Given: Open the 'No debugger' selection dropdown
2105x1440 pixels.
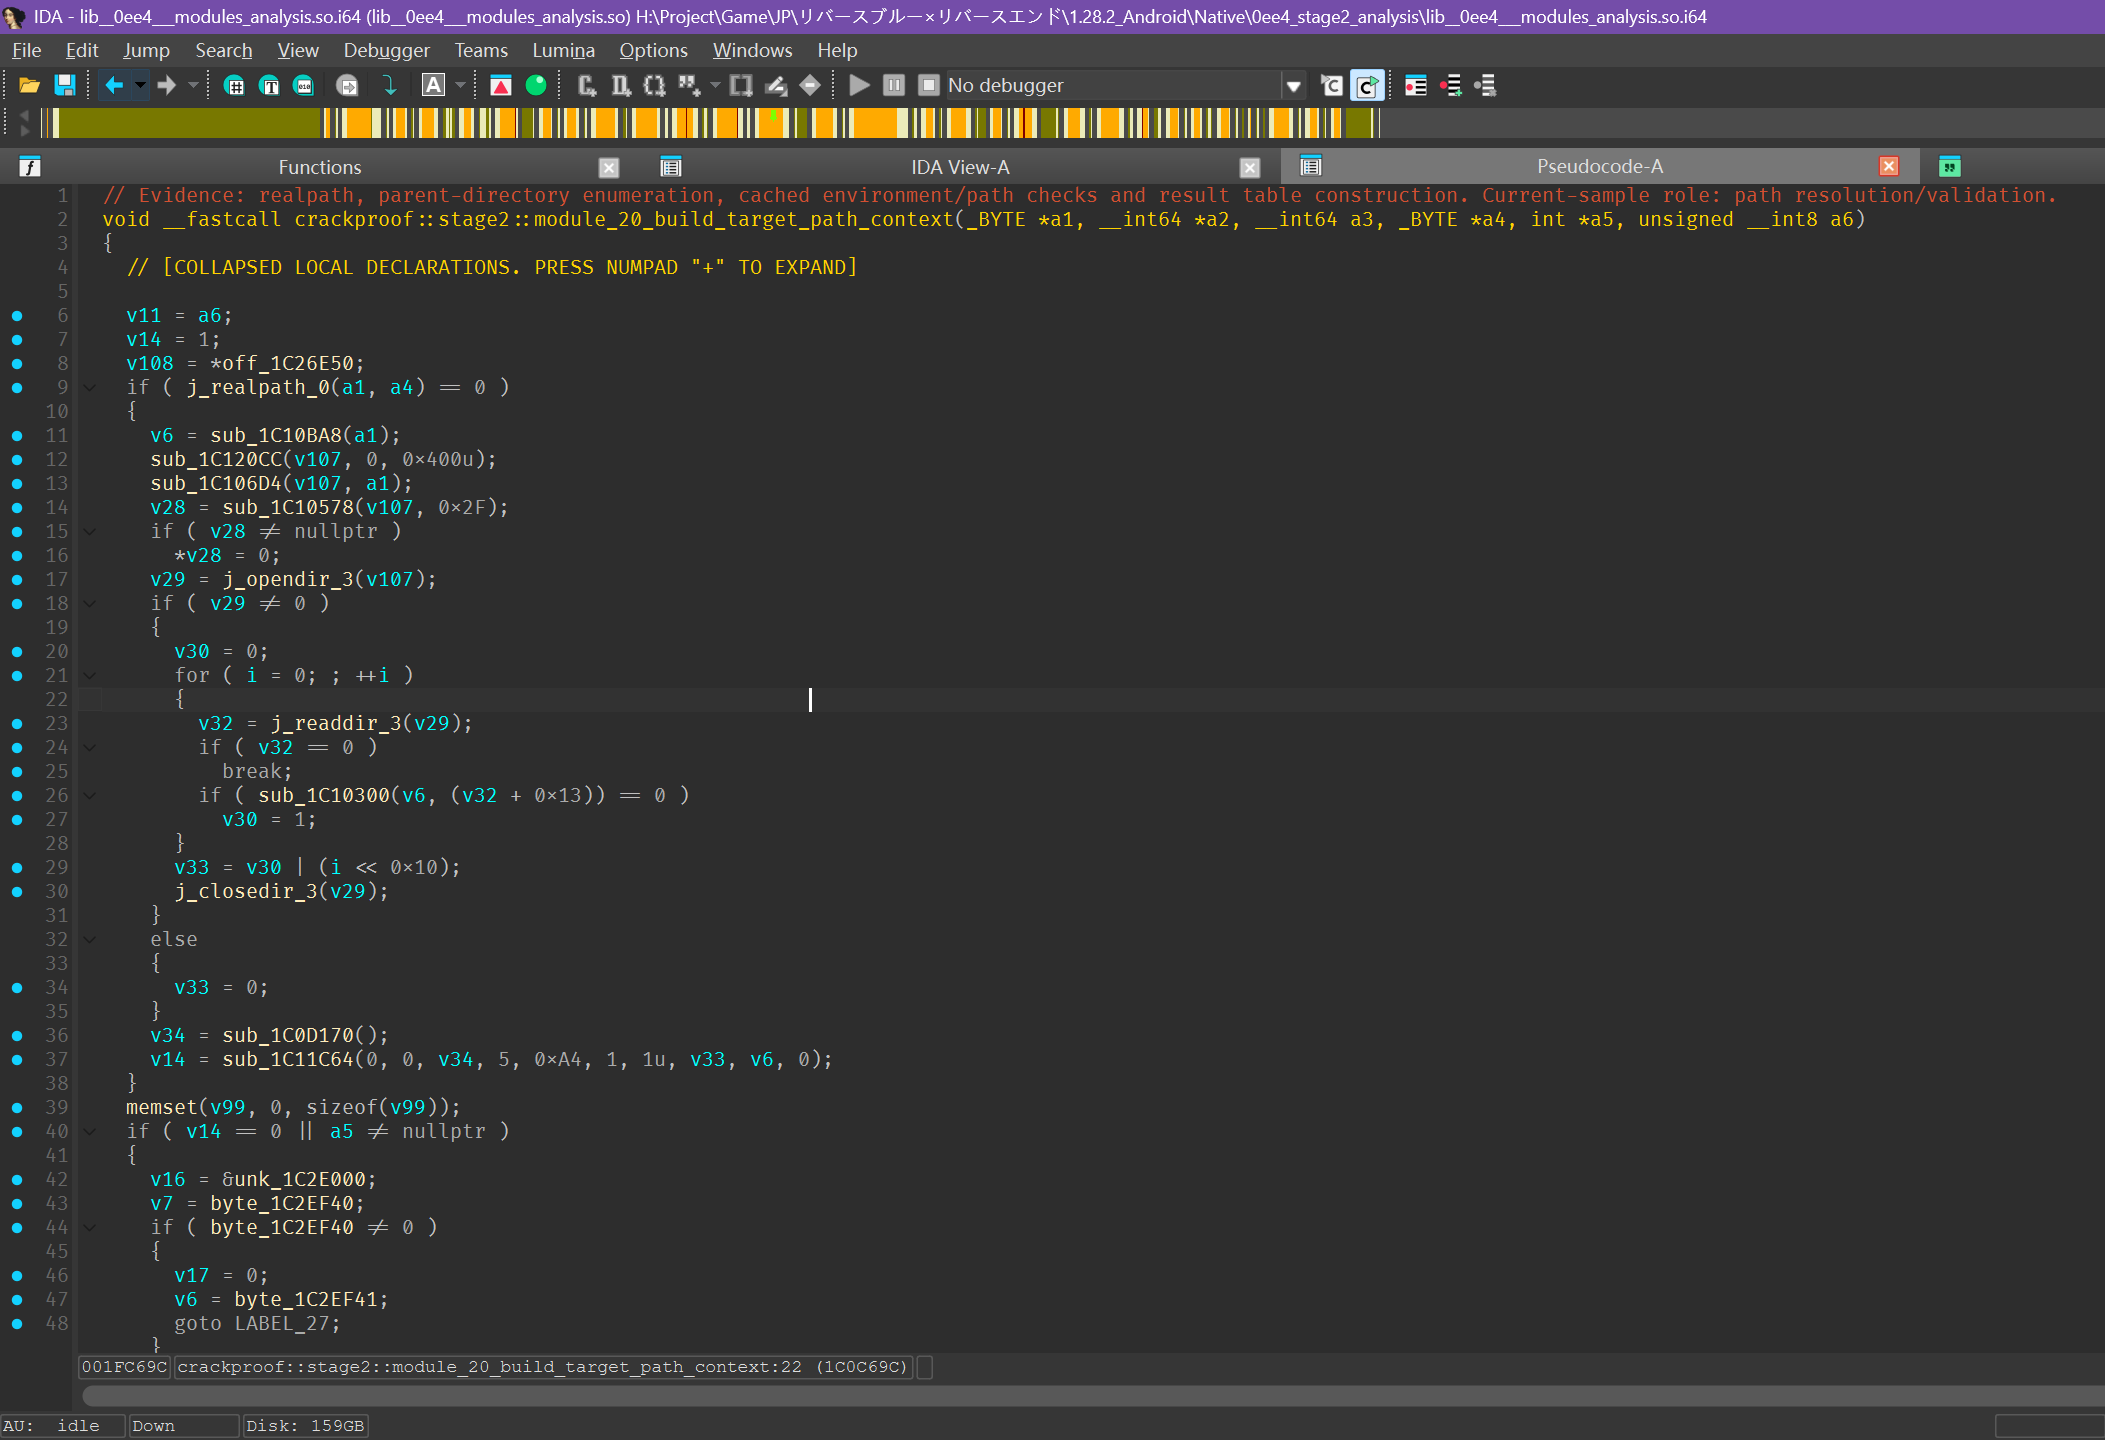Looking at the screenshot, I should pyautogui.click(x=1293, y=86).
